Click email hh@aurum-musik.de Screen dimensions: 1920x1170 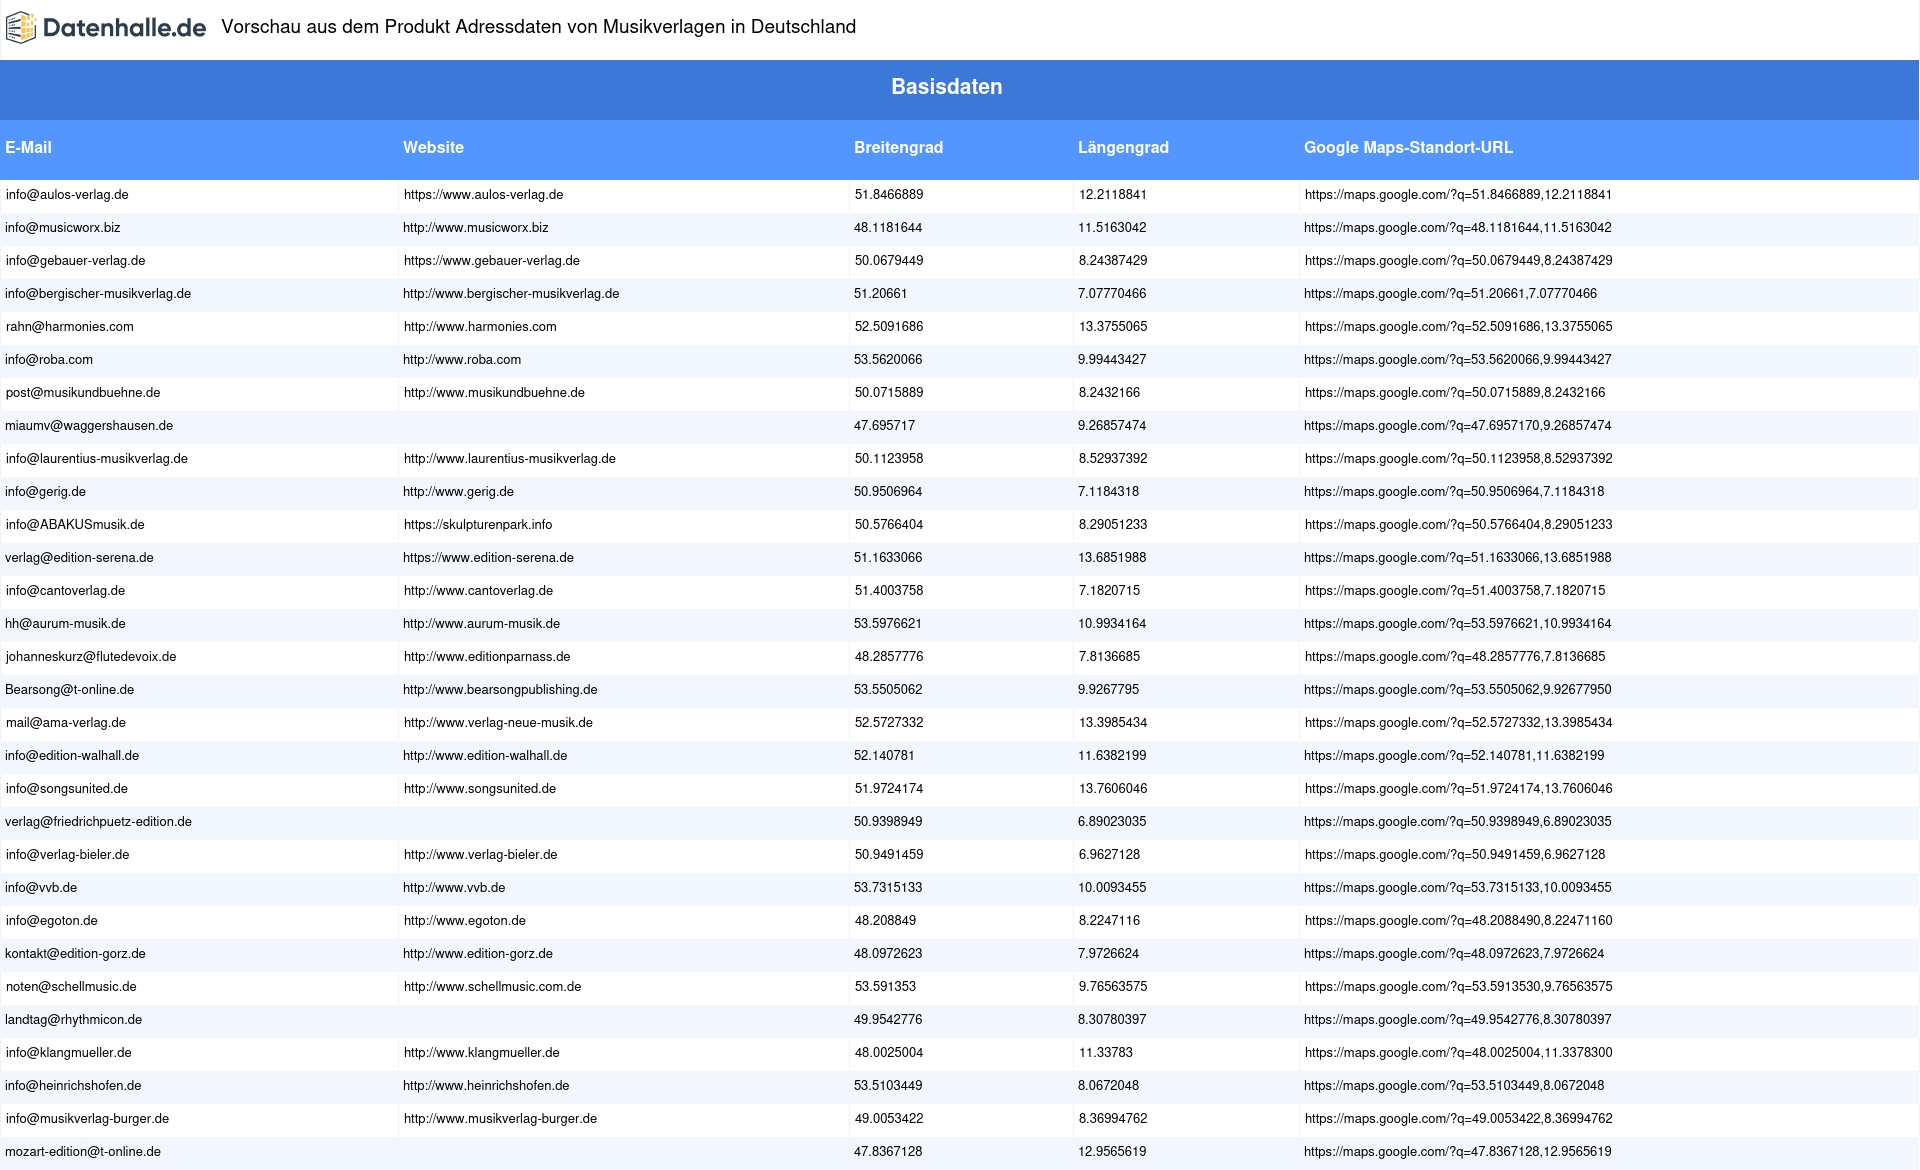click(65, 624)
